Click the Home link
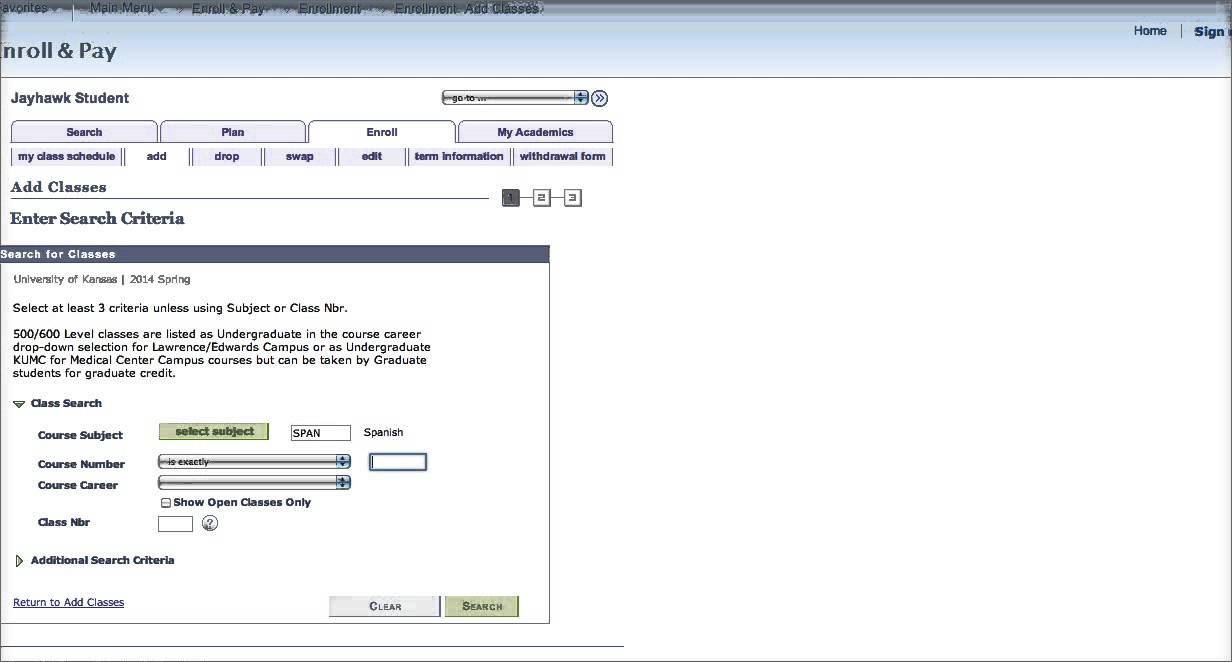1232x662 pixels. (1150, 31)
